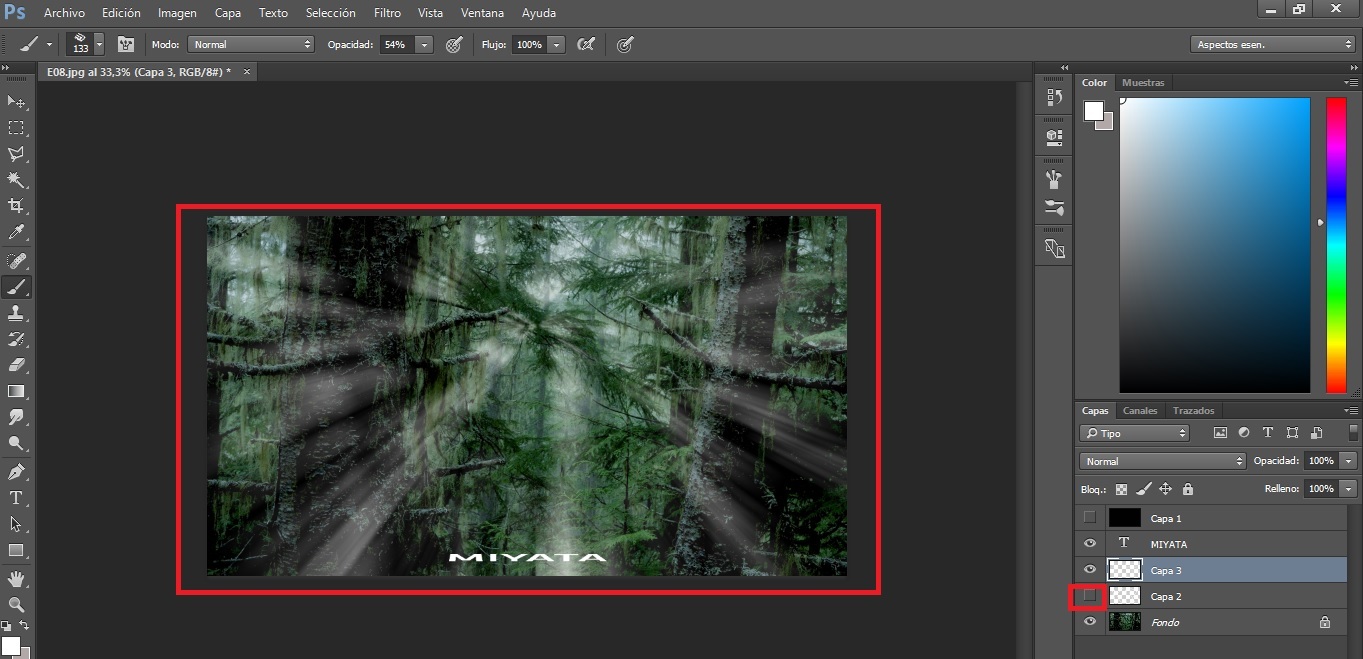Hide the MIYATA text layer

[x=1090, y=543]
